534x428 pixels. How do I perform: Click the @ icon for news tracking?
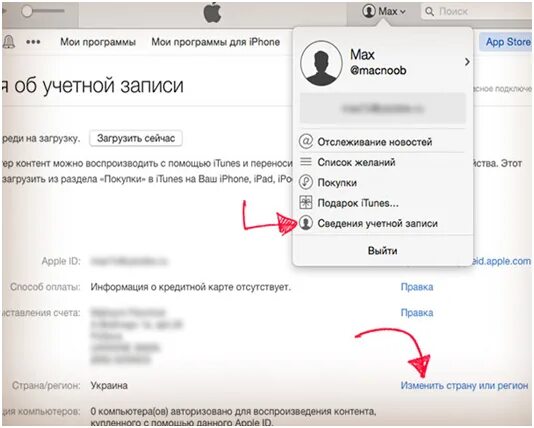[x=306, y=141]
